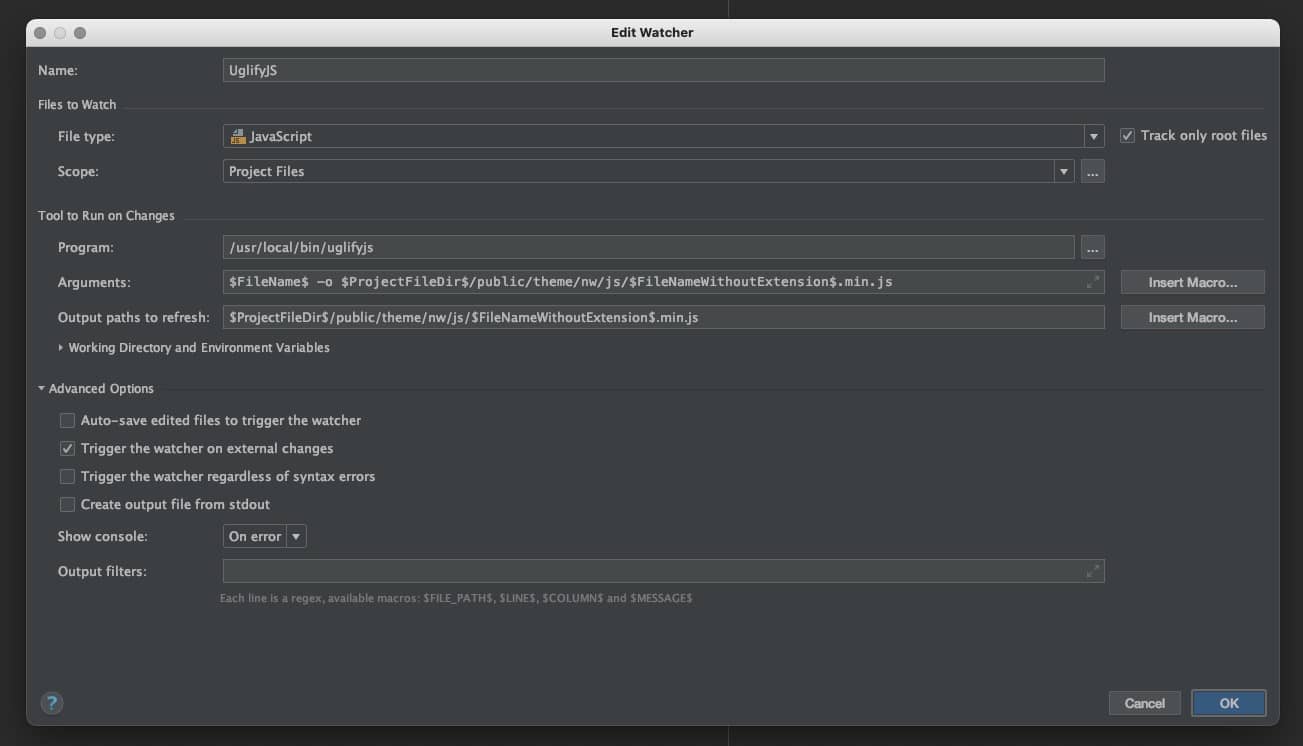Disable Trigger the watcher on external changes
1303x746 pixels.
(67, 449)
